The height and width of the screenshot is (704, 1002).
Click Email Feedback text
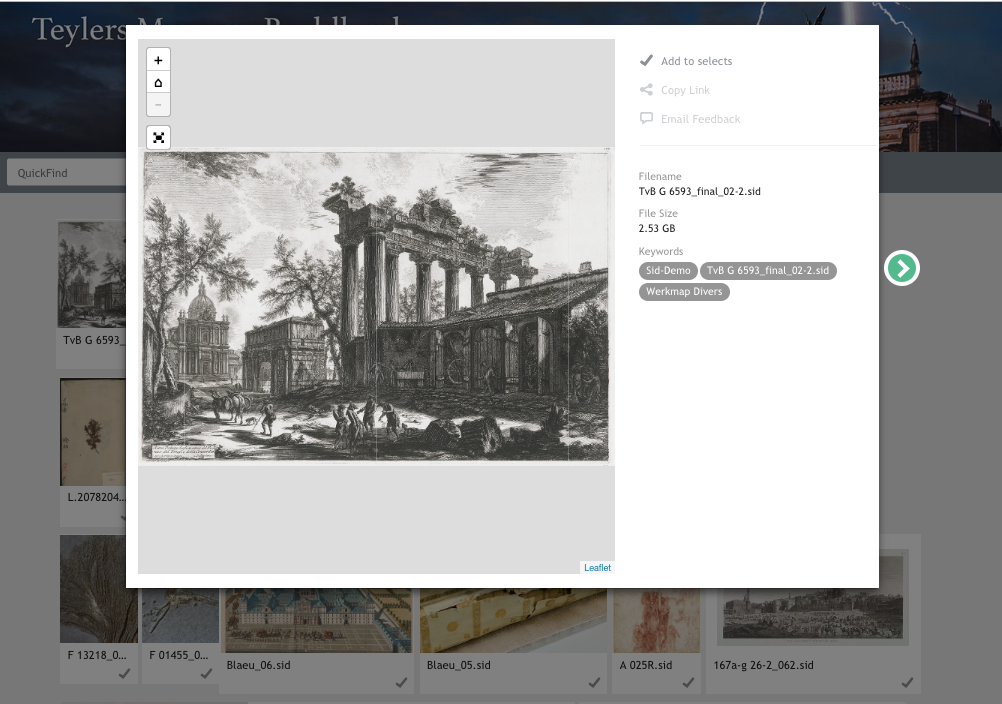pyautogui.click(x=700, y=119)
